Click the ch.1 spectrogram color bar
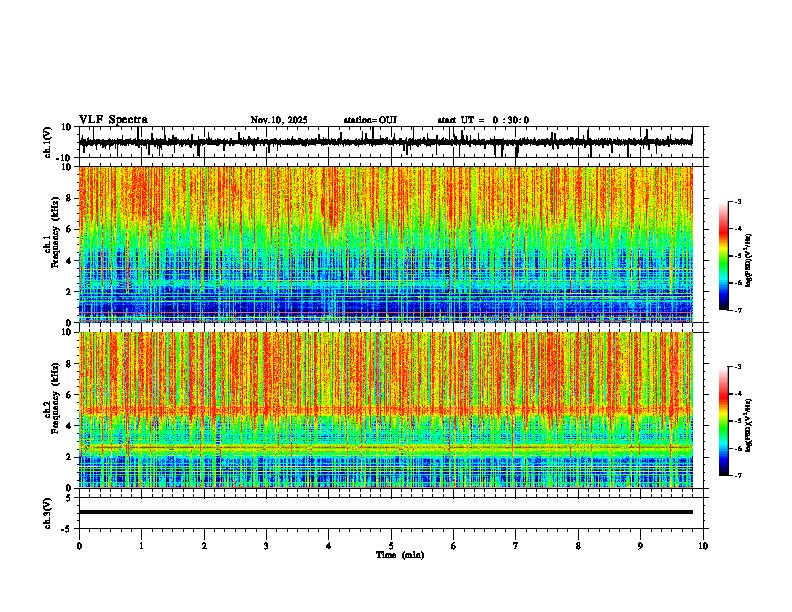Viewport: 792px width, 612px height. [724, 256]
